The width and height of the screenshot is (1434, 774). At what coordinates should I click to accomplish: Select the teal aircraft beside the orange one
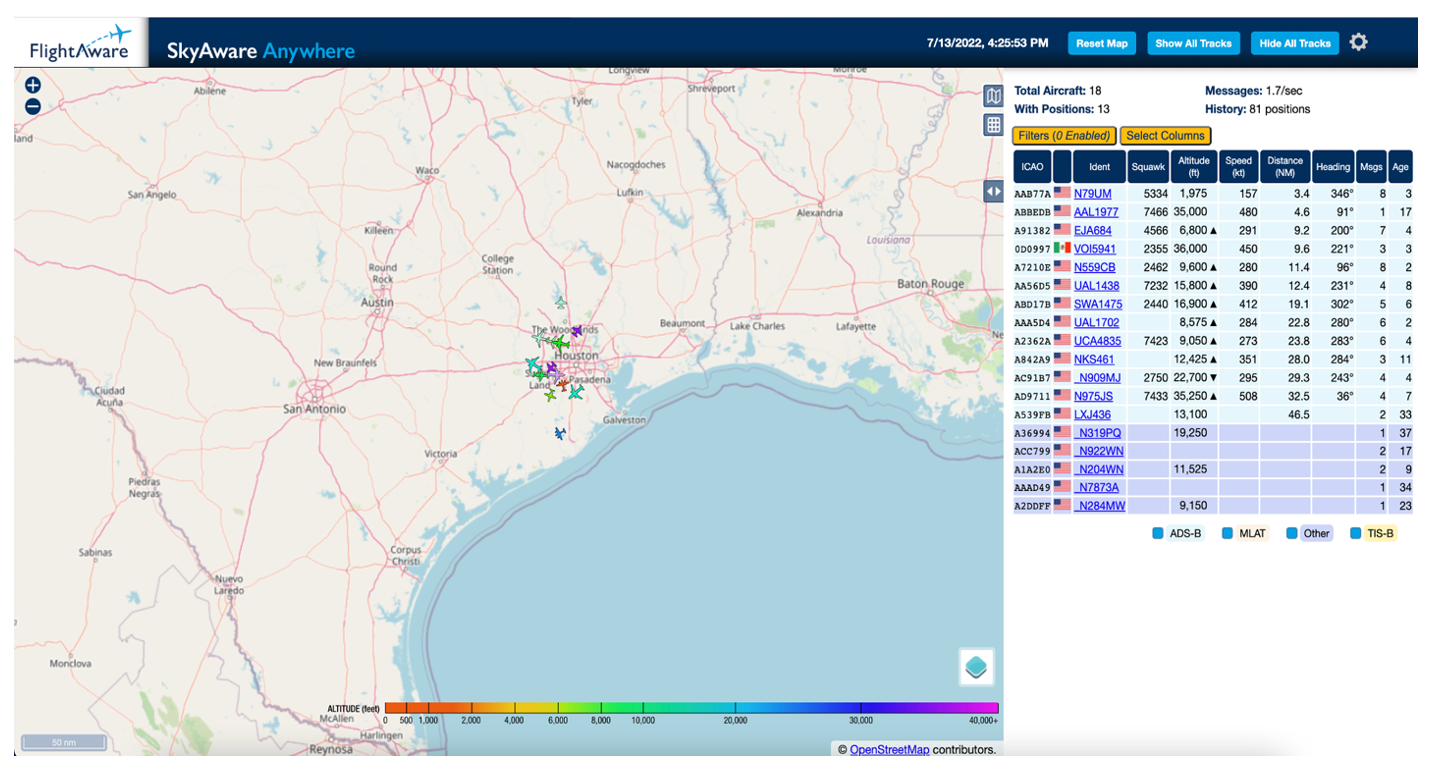[576, 392]
